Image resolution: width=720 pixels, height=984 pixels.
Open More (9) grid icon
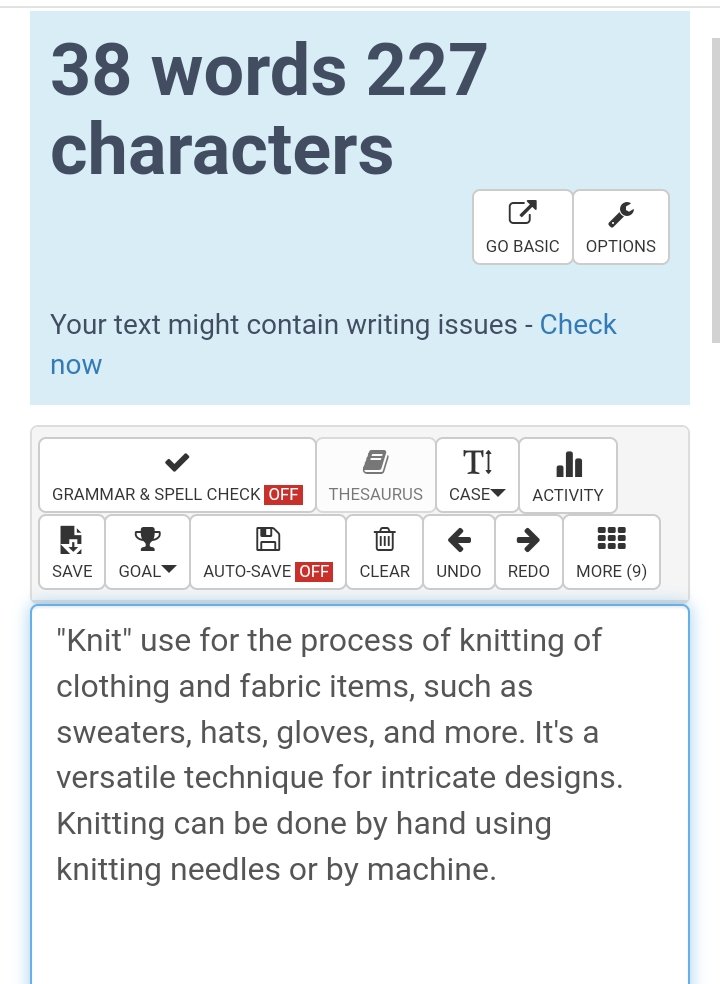[611, 538]
